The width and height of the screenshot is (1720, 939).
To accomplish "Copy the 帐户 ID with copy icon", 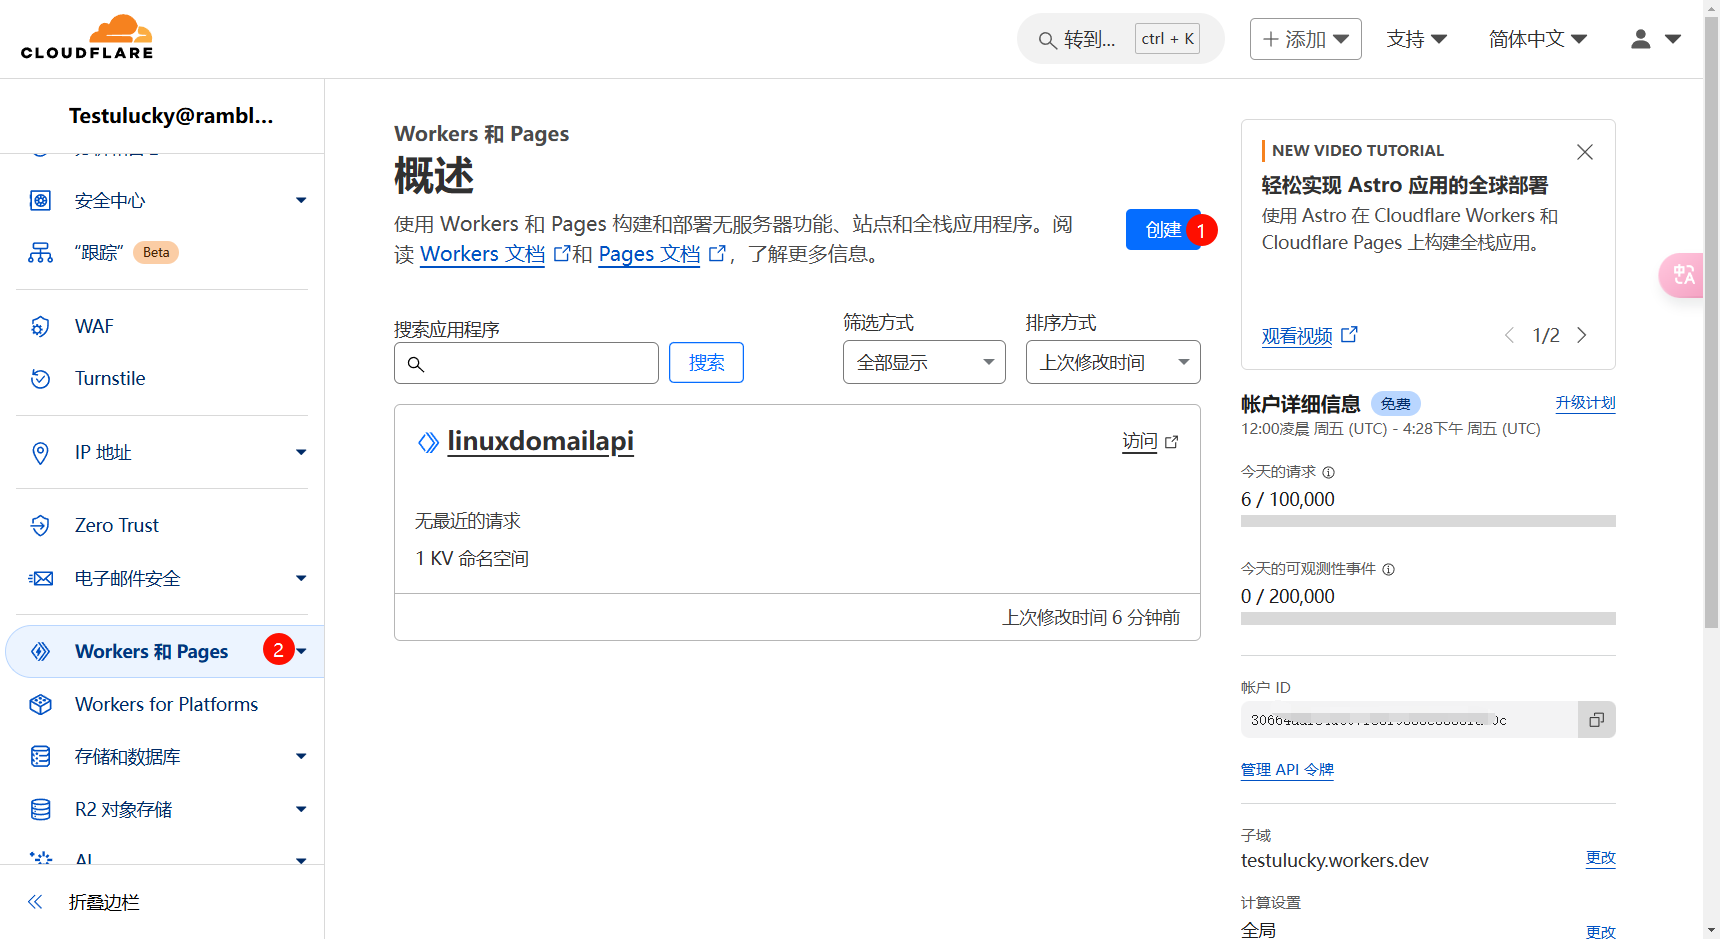I will tap(1597, 720).
